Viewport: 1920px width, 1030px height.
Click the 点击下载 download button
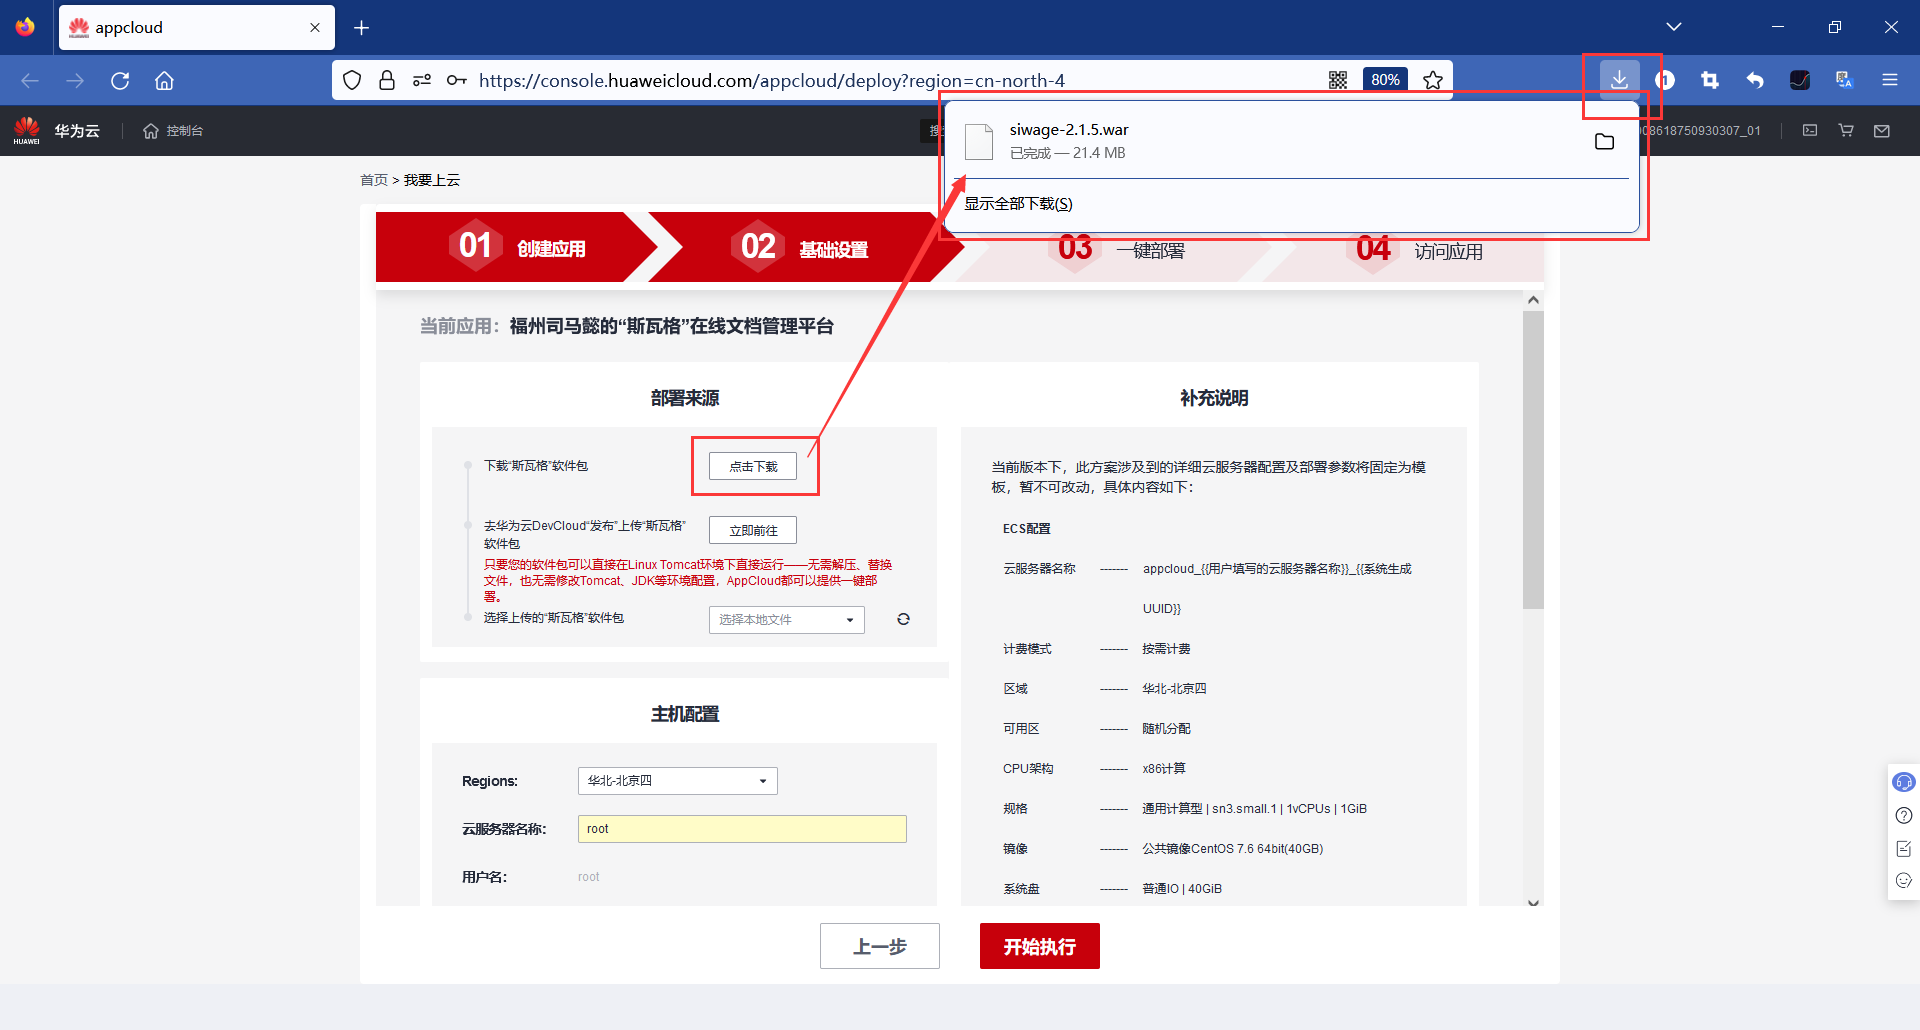pyautogui.click(x=755, y=465)
